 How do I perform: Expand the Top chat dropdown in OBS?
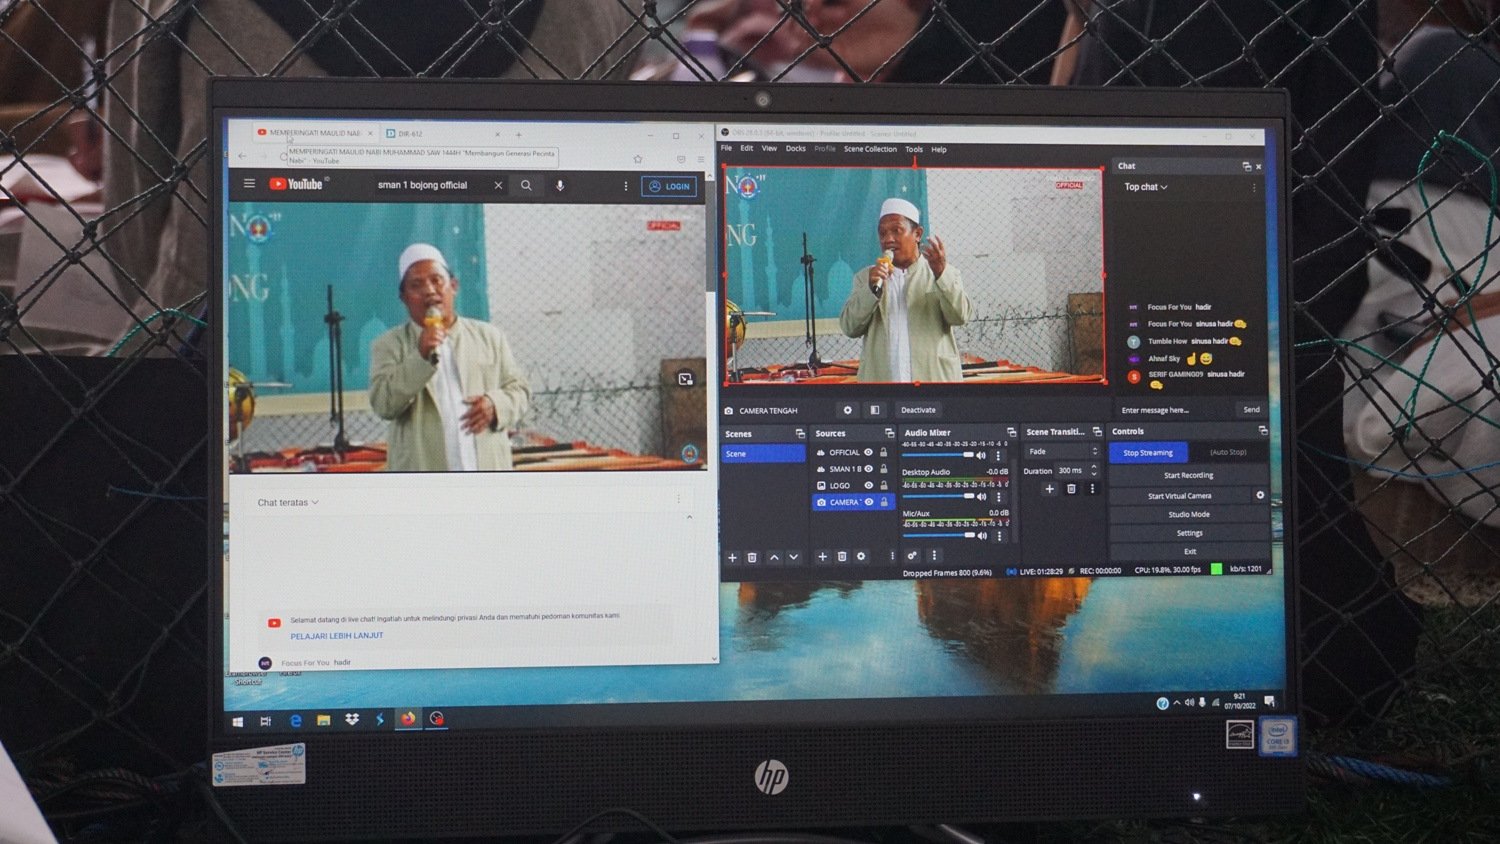coord(1146,187)
